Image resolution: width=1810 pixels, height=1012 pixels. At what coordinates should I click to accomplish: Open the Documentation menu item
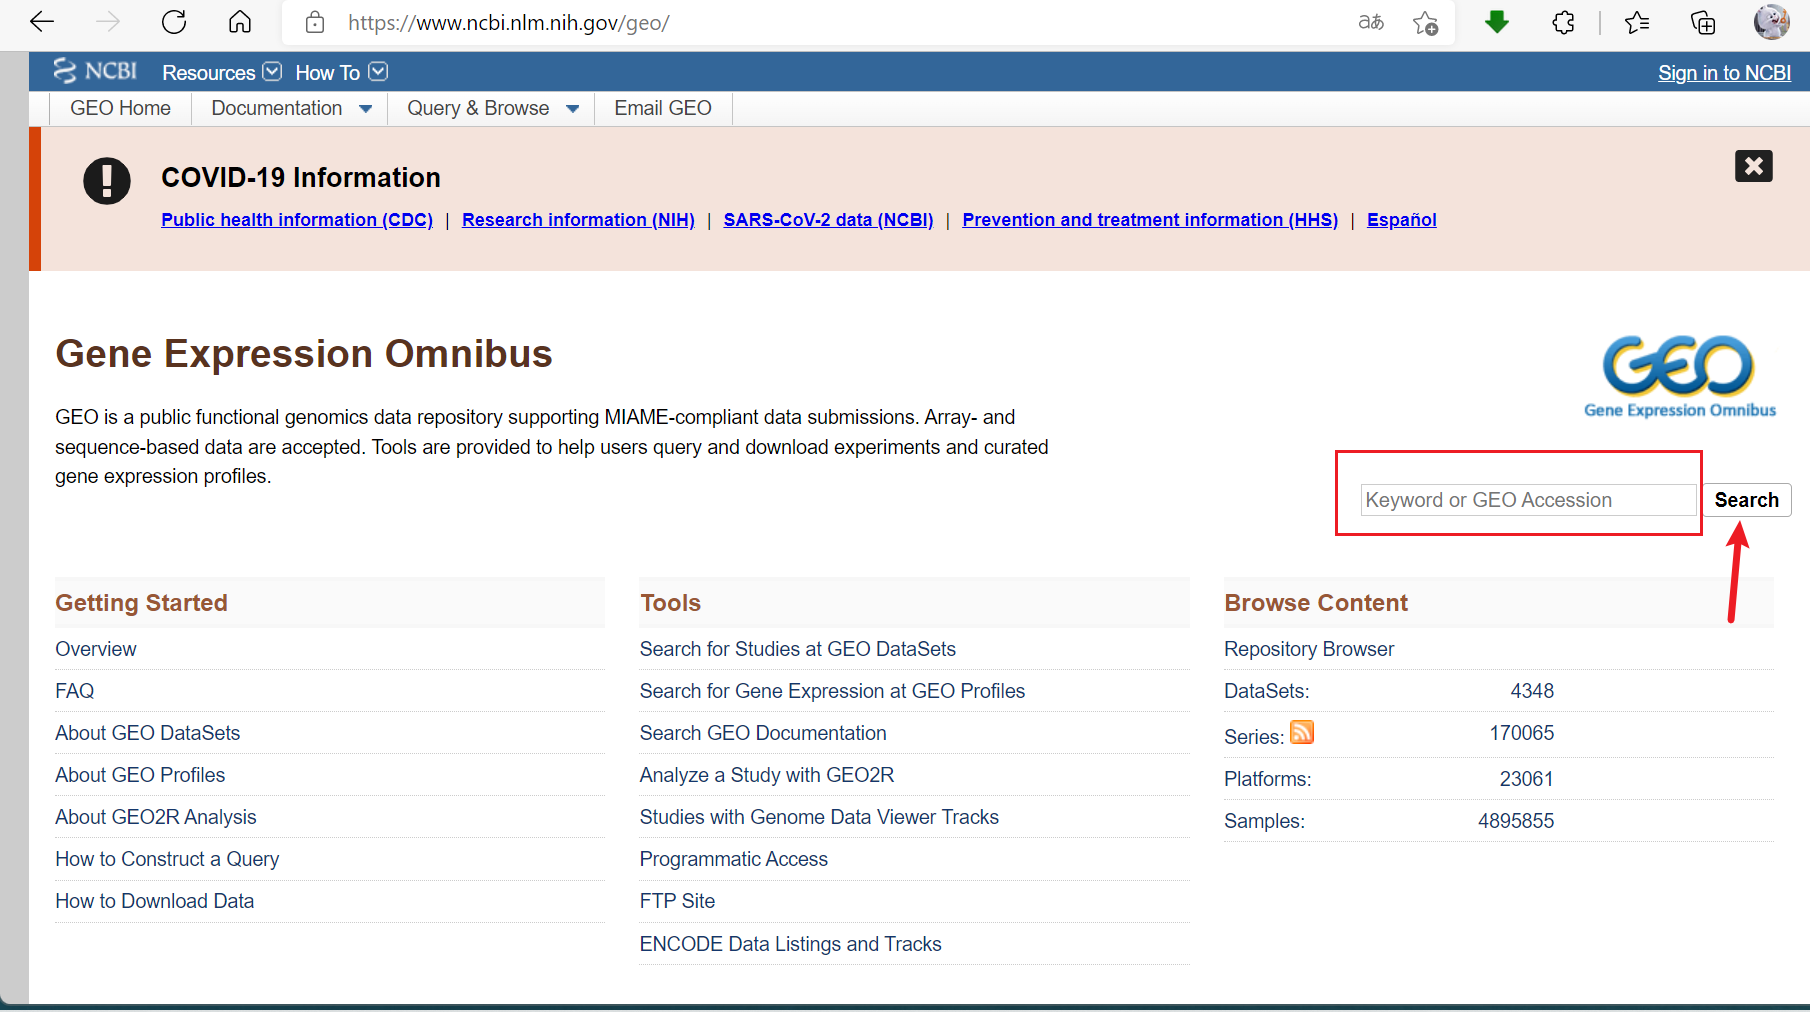pos(277,108)
